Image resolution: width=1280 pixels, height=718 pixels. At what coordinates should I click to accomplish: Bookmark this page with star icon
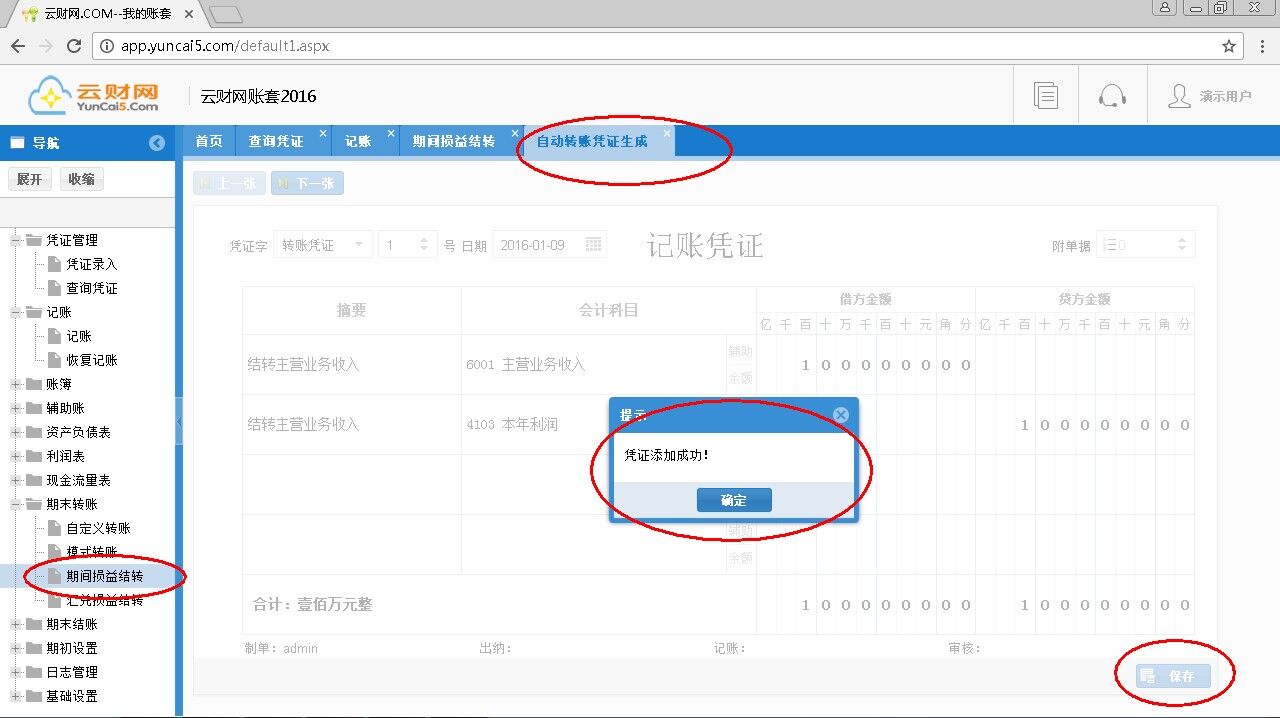tap(1229, 46)
